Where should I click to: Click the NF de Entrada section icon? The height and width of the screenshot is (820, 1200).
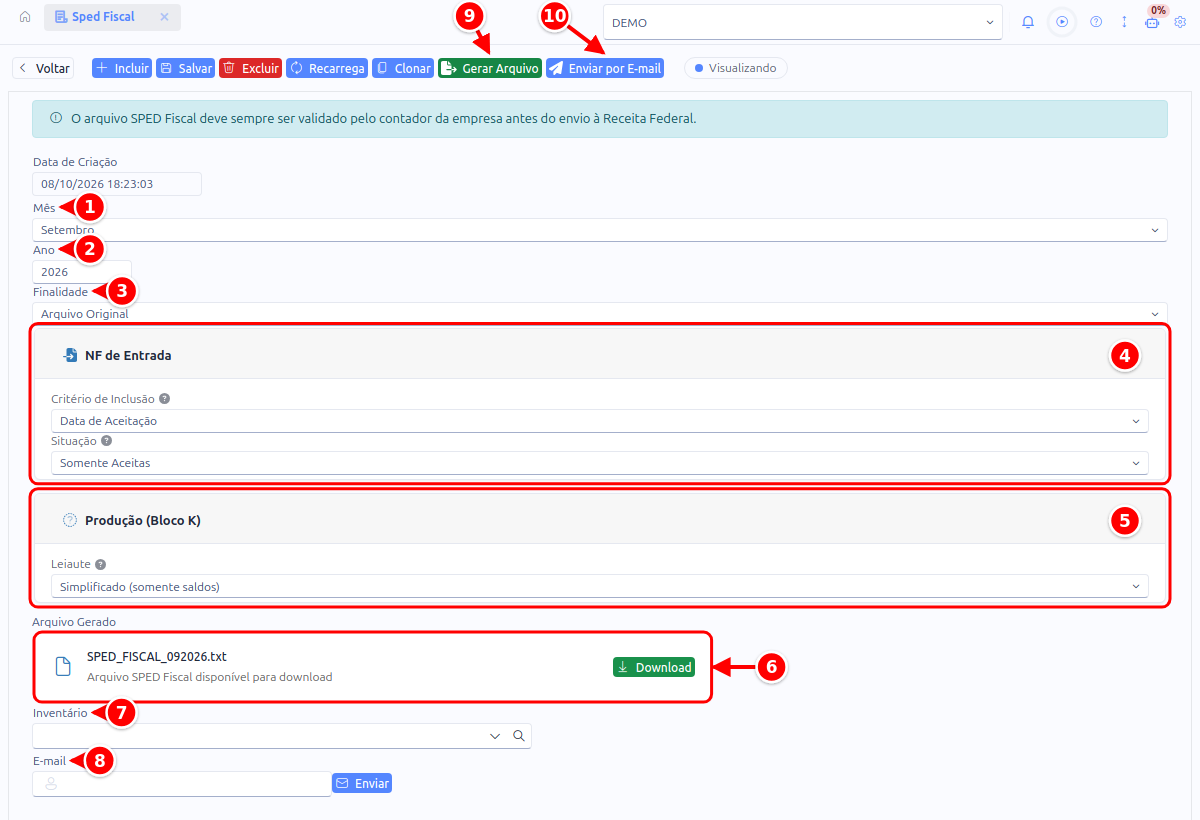[x=70, y=355]
